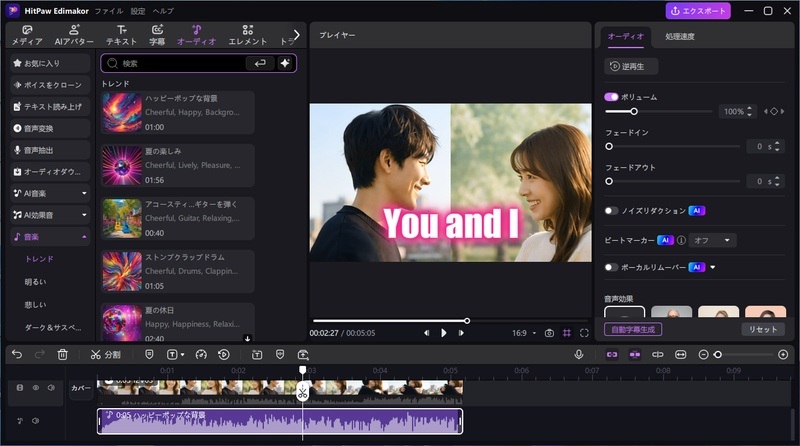The image size is (800, 446).
Task: Delete the selected clip with trash icon
Action: [x=62, y=354]
